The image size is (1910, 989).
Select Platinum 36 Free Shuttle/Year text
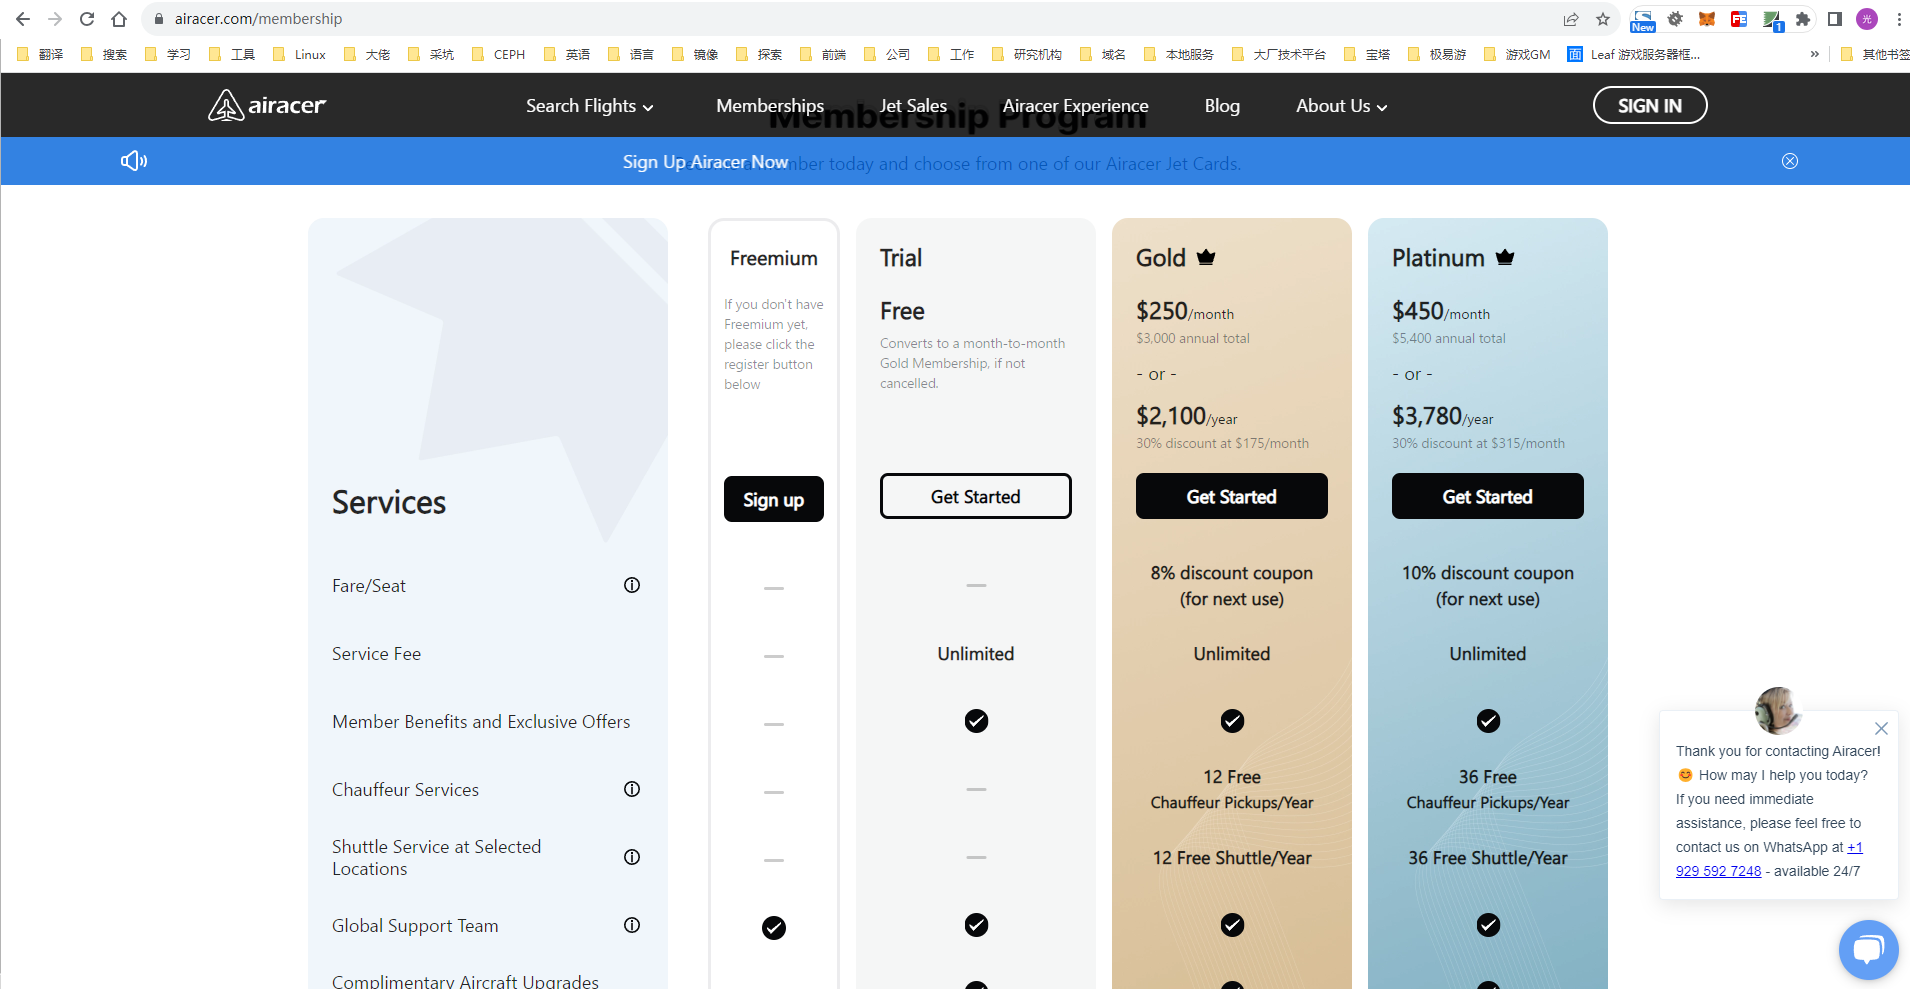1488,858
